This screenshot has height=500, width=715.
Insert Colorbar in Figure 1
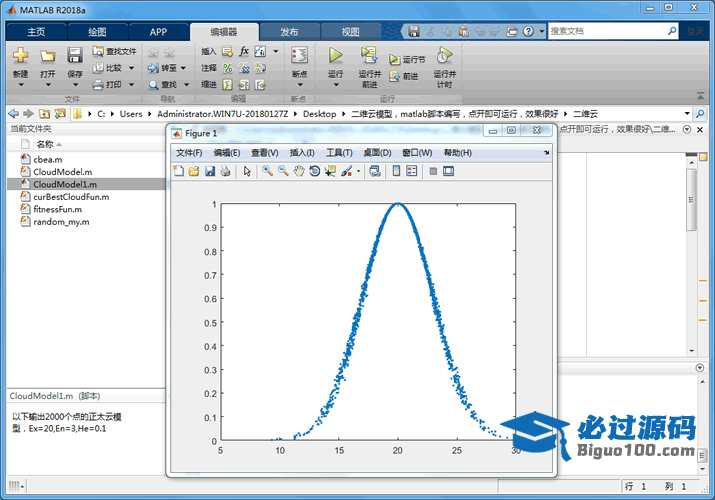(x=396, y=171)
